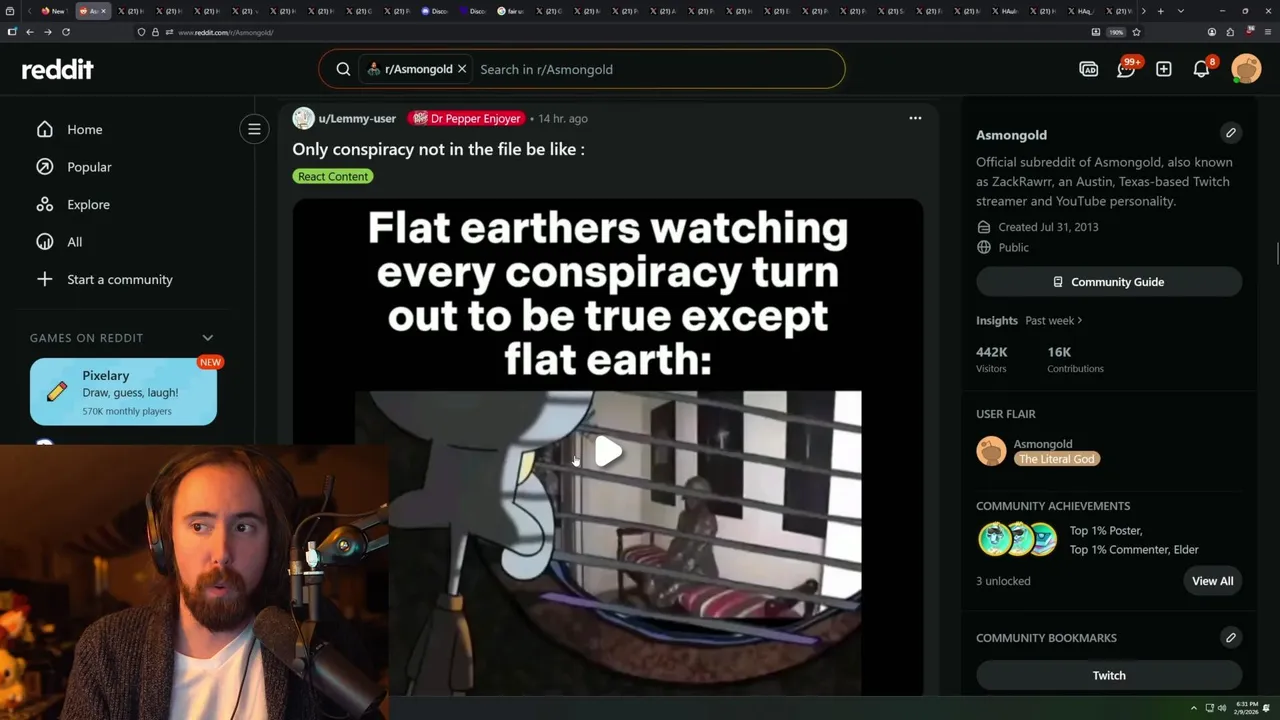This screenshot has height=720, width=1280.
Task: Go forward in browser history
Action: tap(48, 32)
